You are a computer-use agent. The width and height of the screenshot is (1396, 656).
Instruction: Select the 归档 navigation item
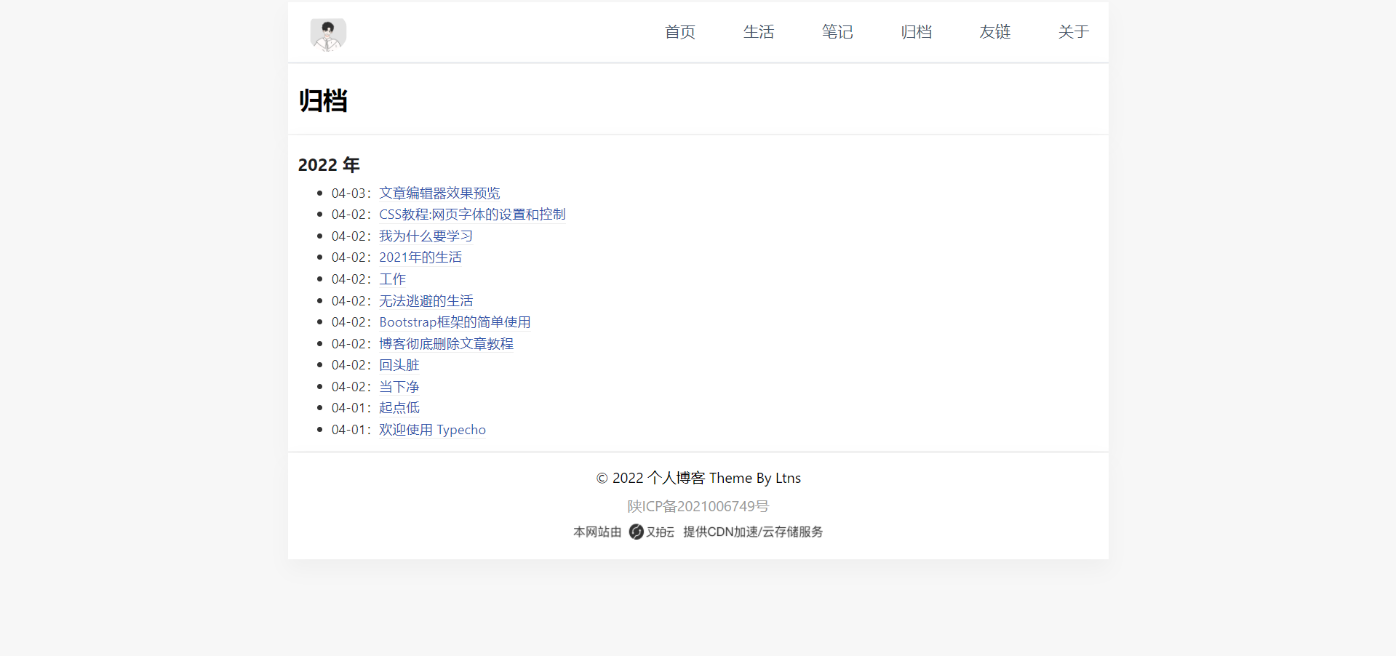[x=916, y=32]
